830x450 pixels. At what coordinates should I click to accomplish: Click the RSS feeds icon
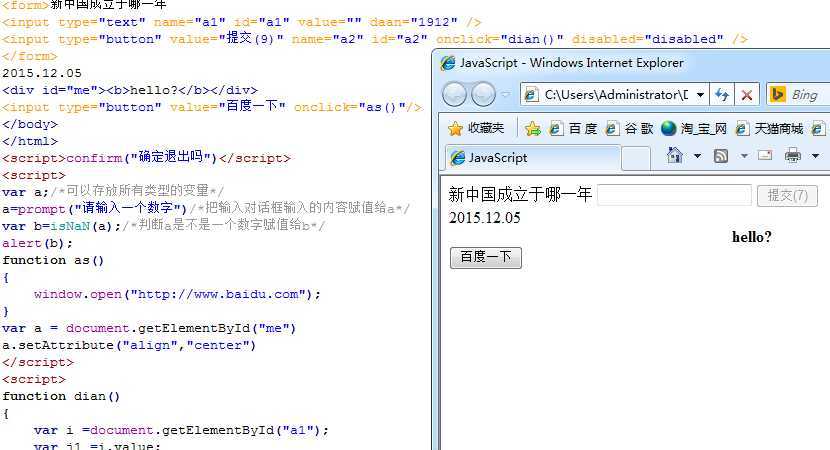[x=721, y=156]
